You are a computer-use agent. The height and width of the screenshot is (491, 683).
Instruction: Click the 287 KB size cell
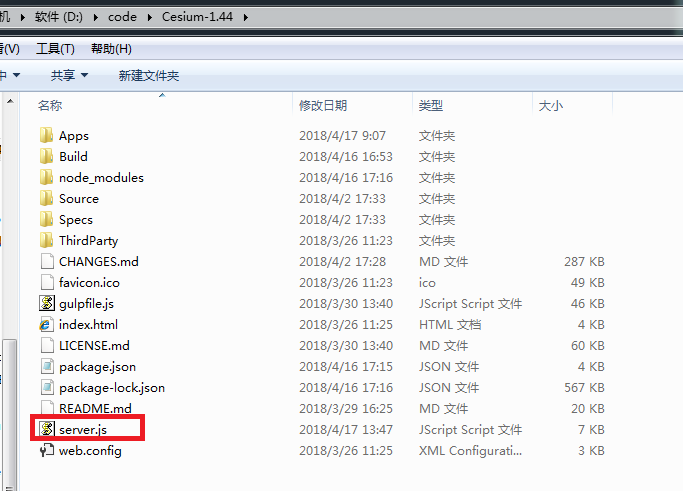[584, 261]
